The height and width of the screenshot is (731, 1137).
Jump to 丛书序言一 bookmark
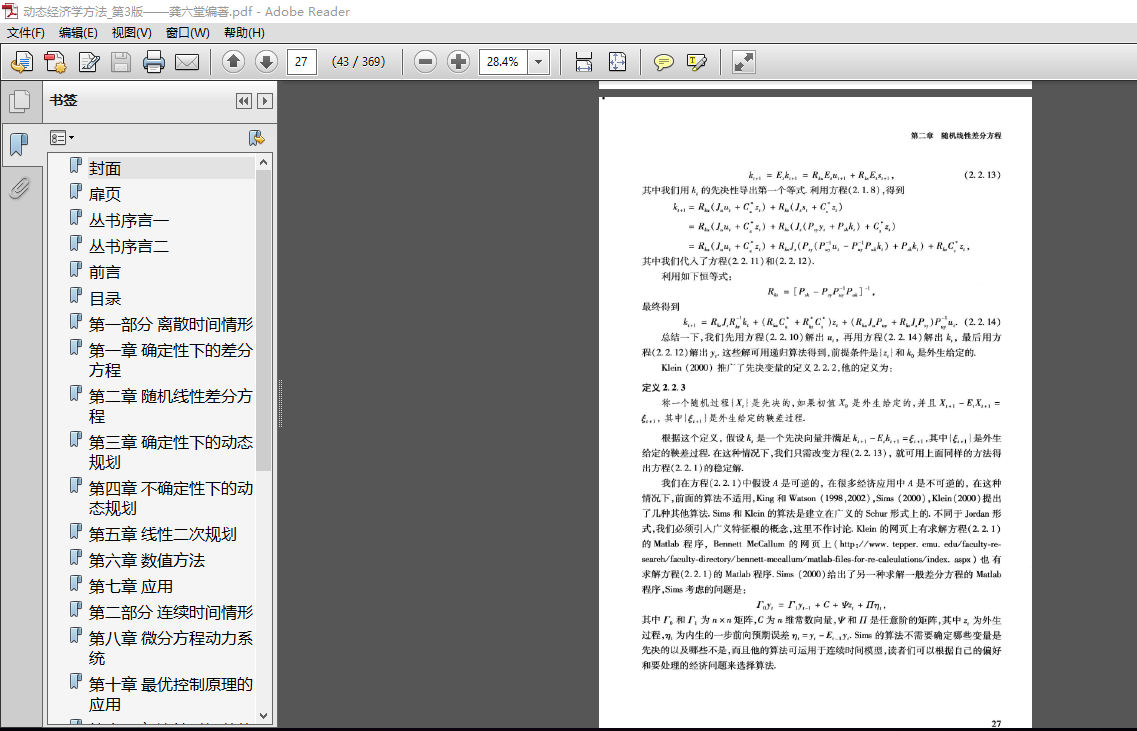tap(128, 220)
